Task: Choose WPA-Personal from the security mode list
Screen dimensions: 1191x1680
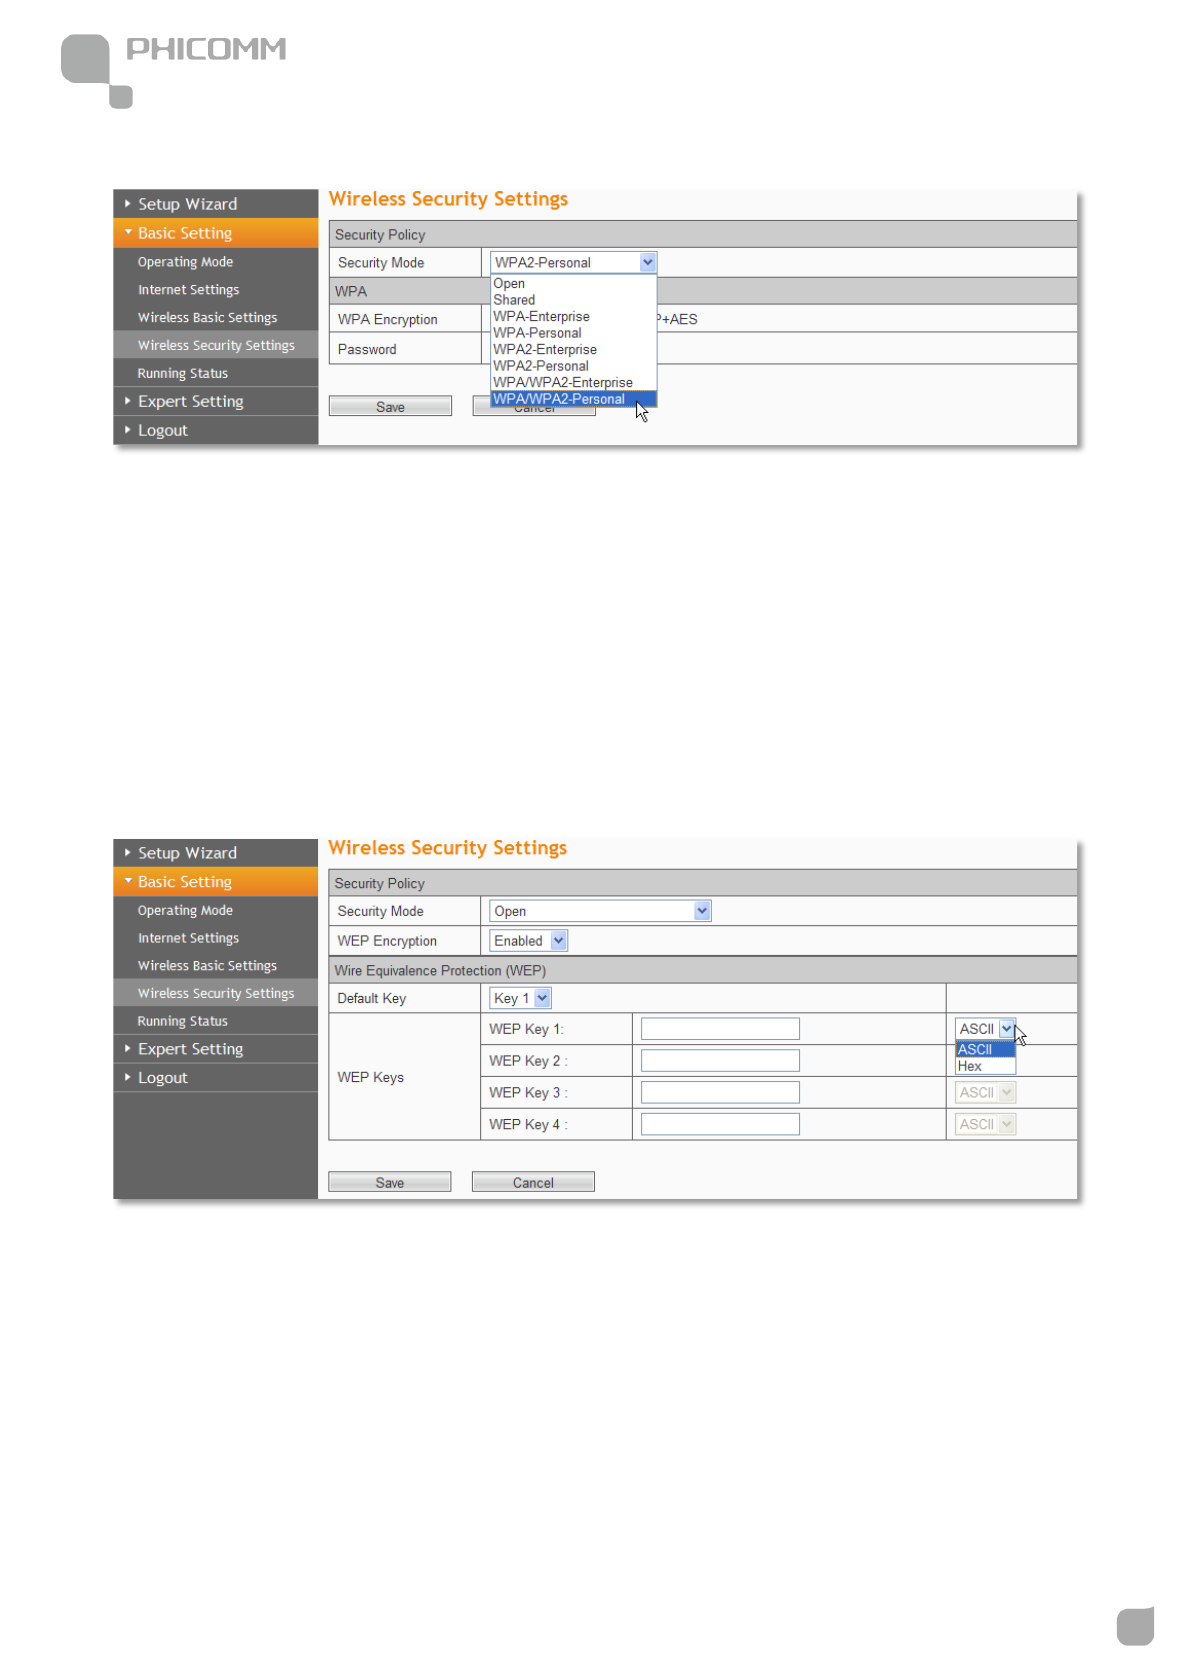Action: [573, 333]
